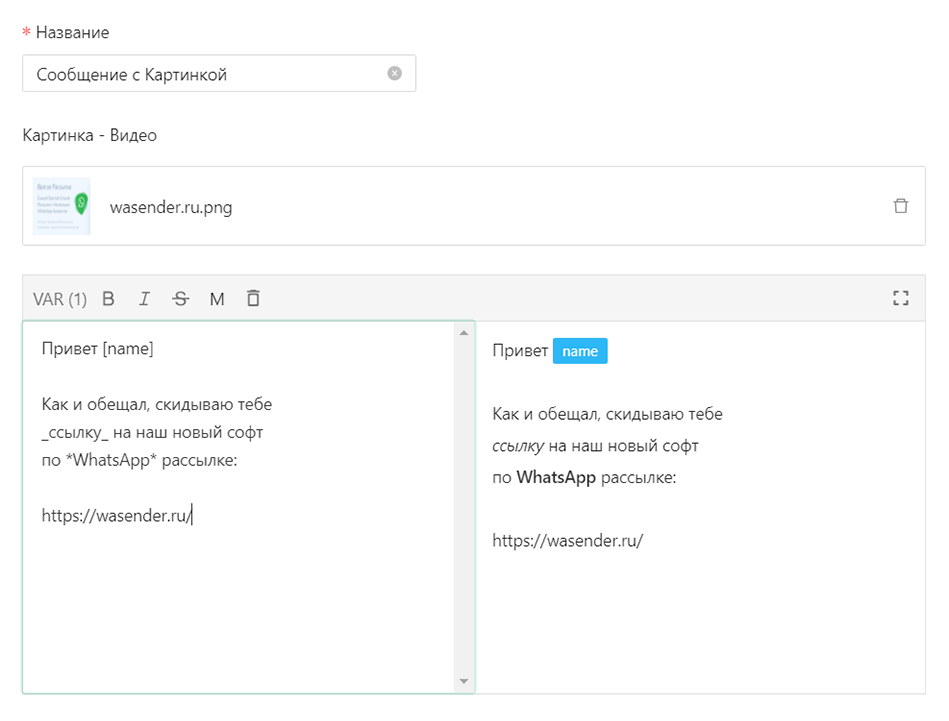Apply monospace formatting with the M button
The image size is (949, 721).
tap(216, 298)
